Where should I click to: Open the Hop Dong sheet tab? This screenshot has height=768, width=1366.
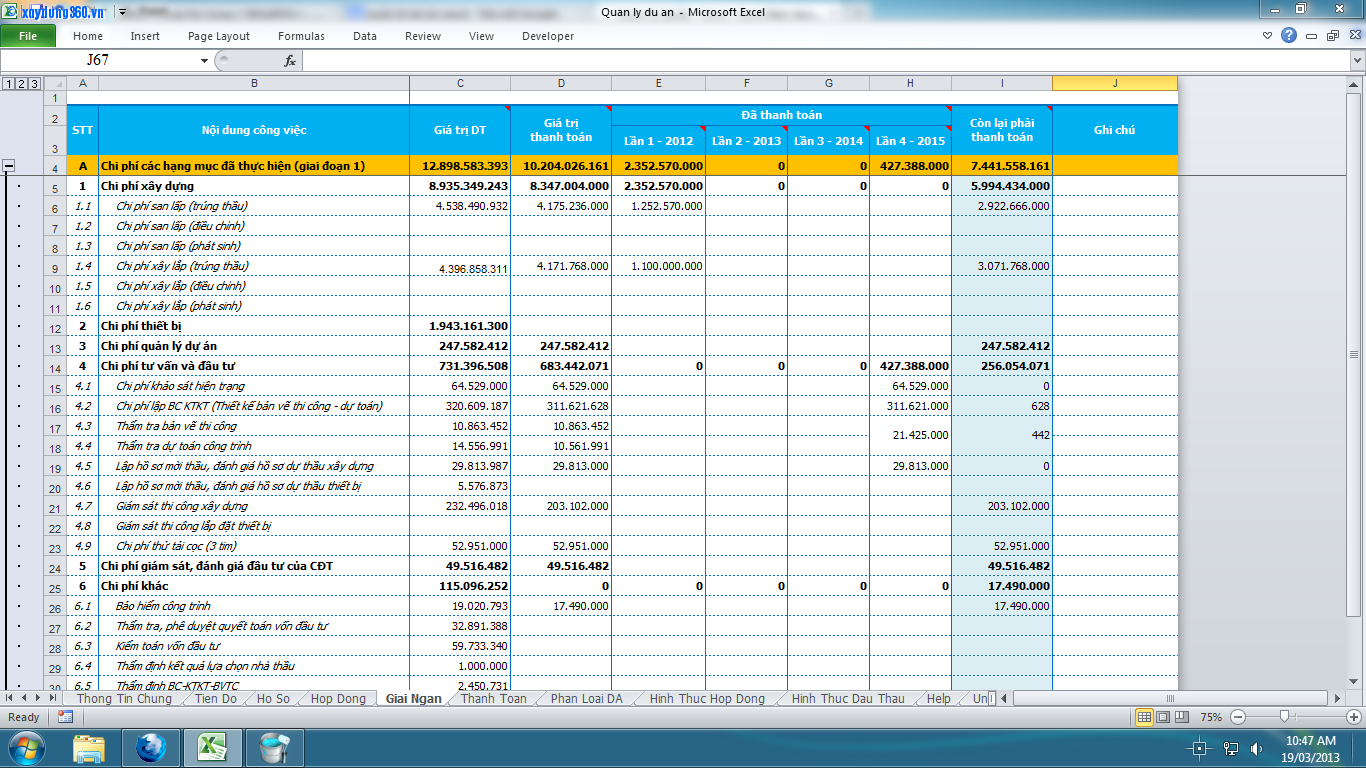click(x=338, y=698)
